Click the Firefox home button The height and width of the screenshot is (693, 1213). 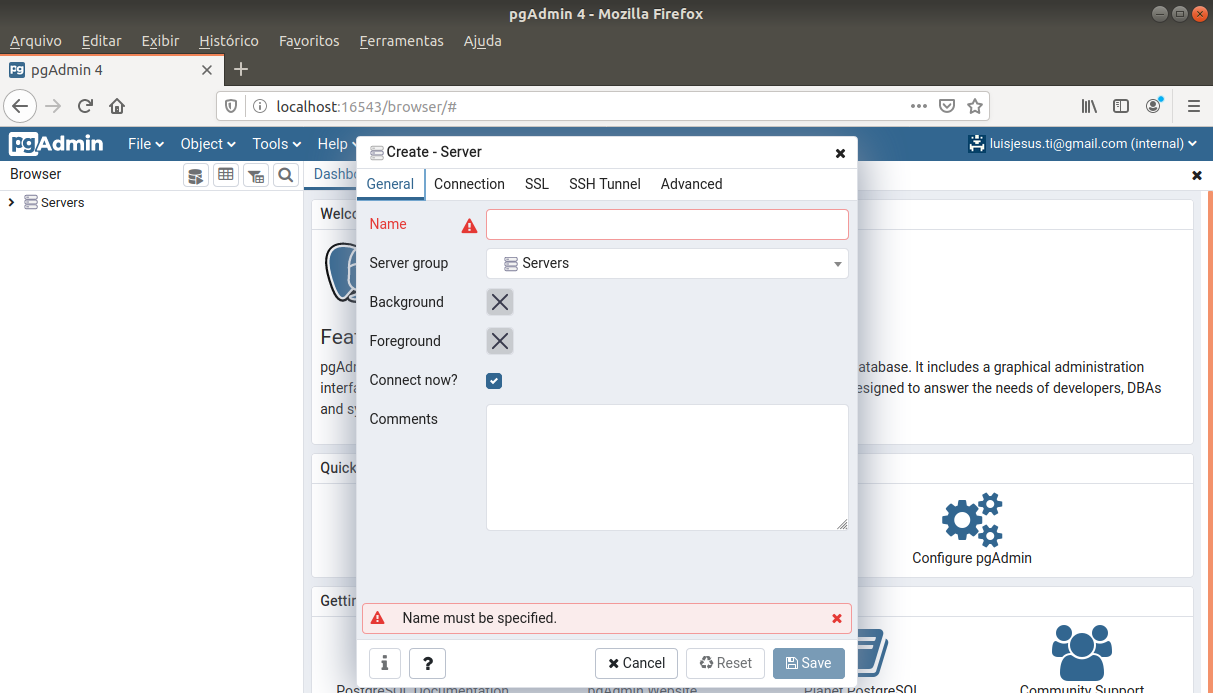click(x=117, y=106)
